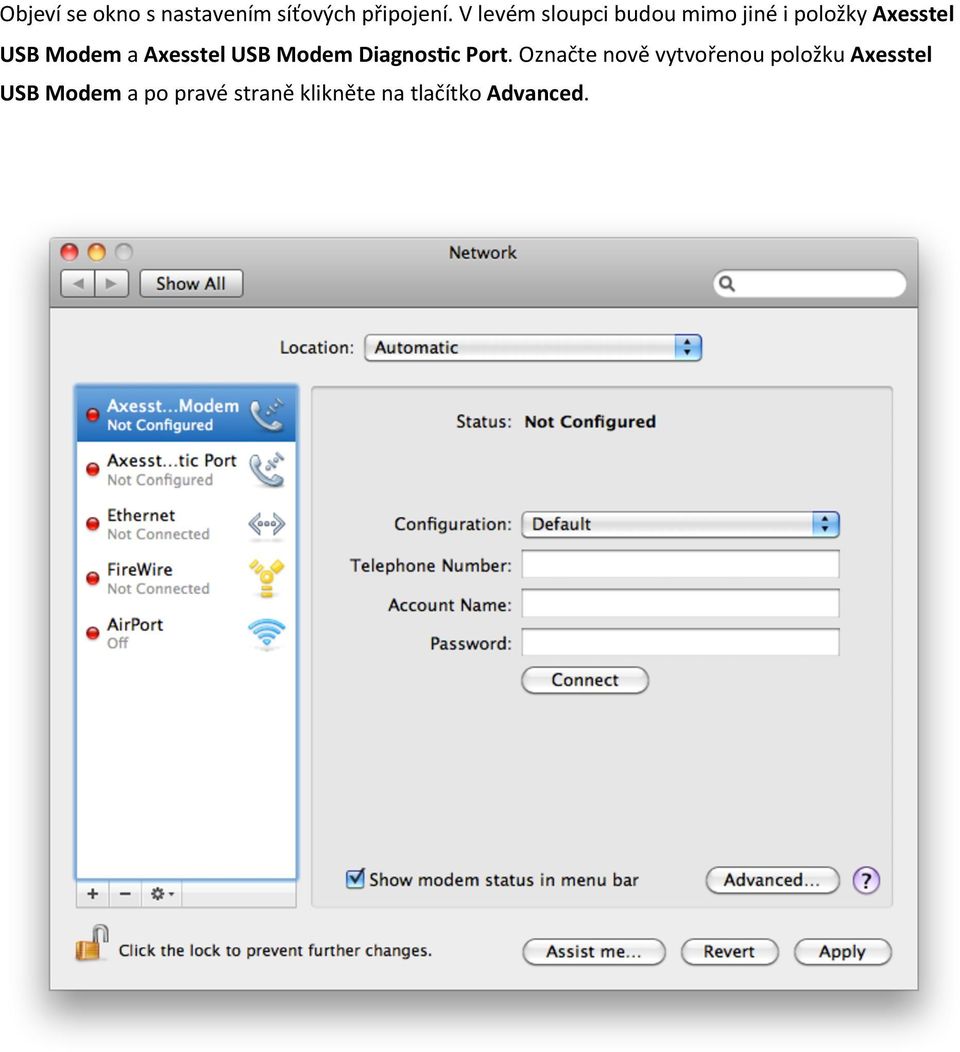Select the AirPort service
Viewport: 960px width, 1052px height.
(186, 633)
